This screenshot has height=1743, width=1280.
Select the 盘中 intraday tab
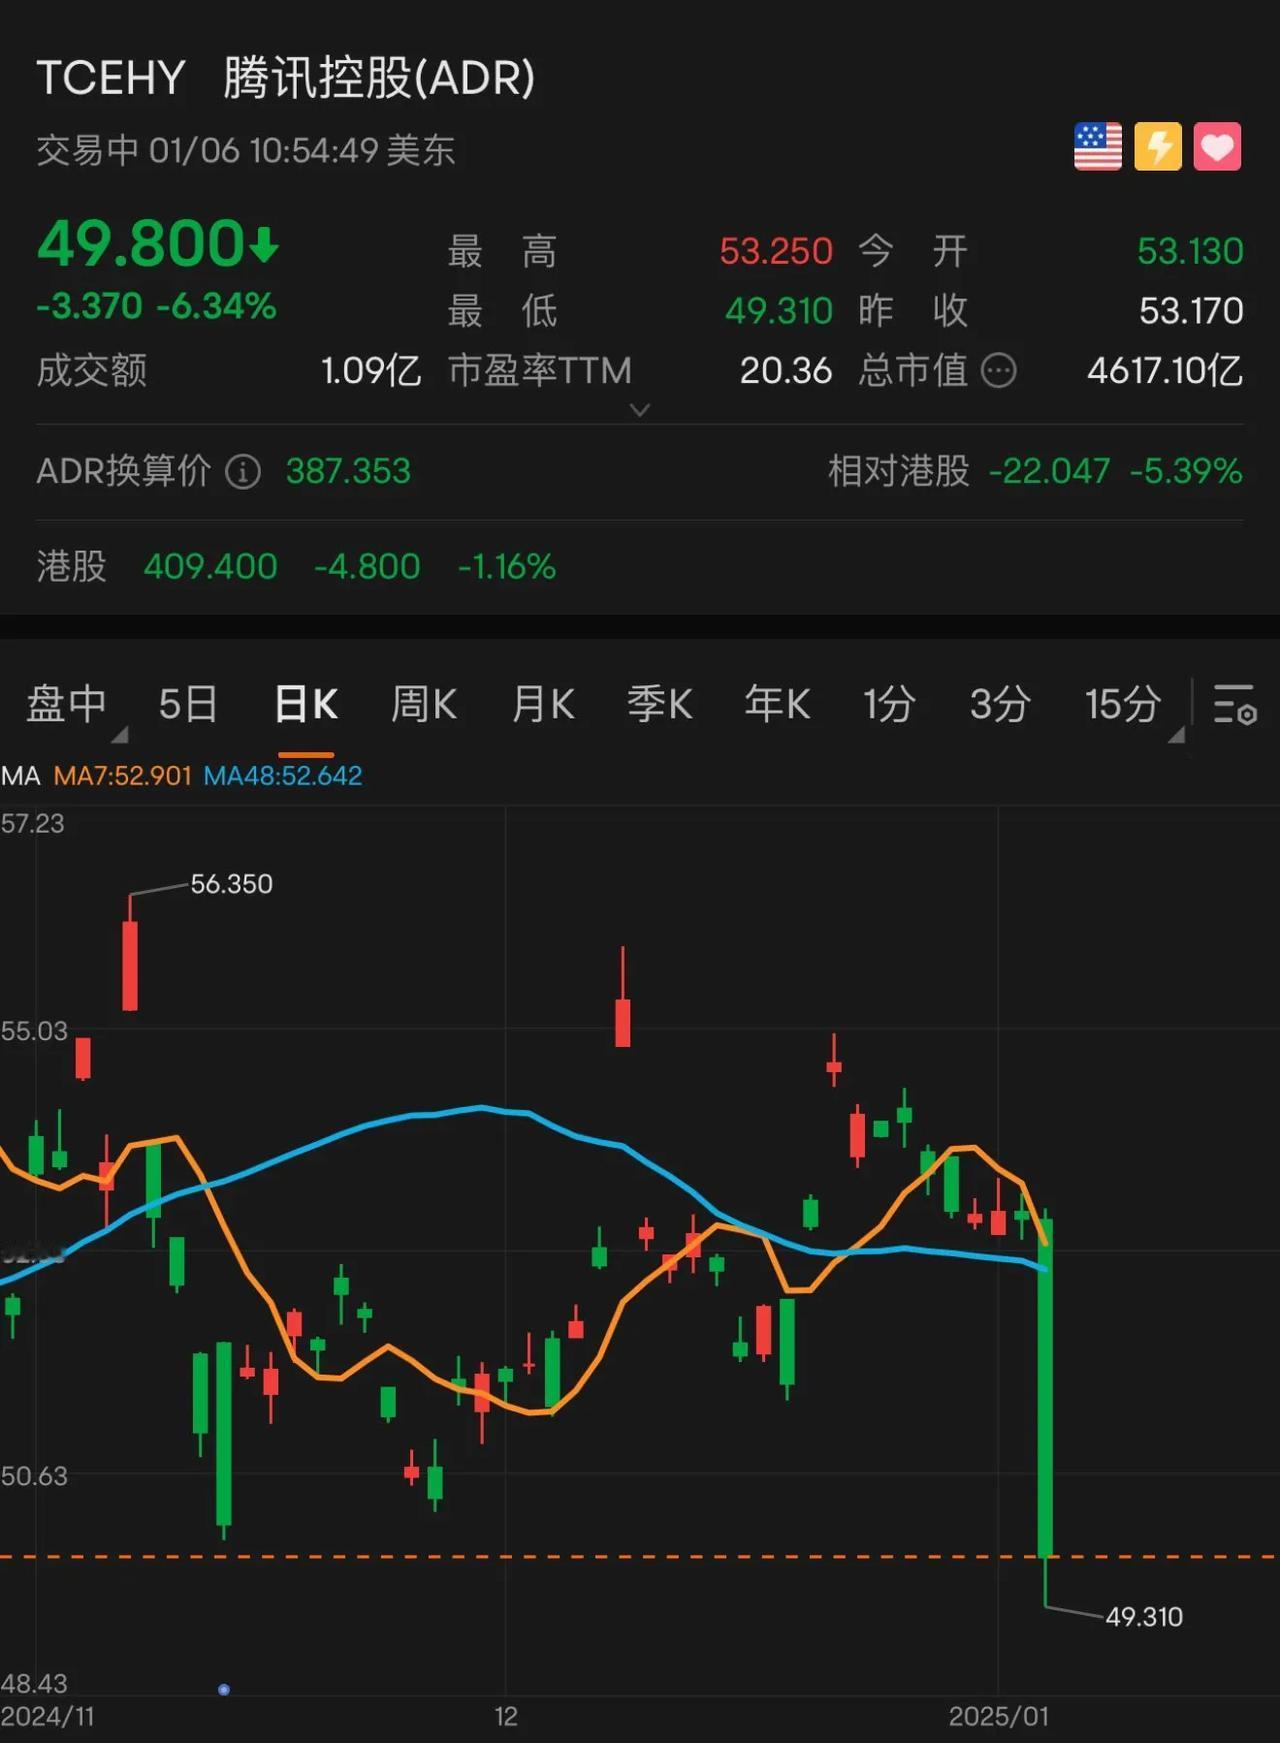click(x=66, y=704)
